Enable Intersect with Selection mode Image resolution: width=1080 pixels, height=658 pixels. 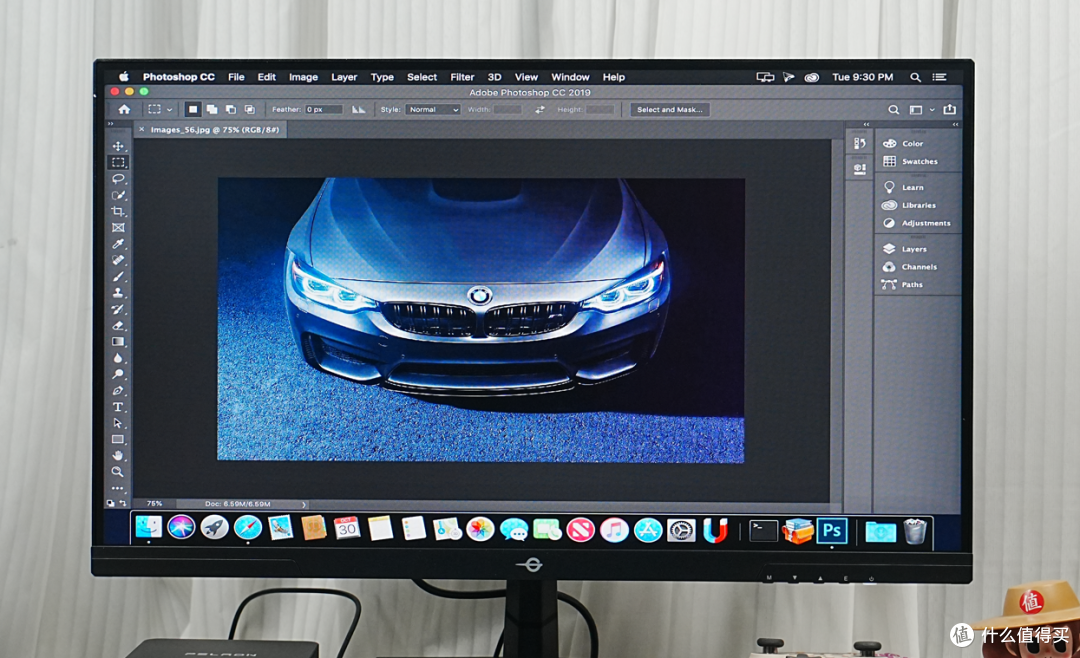pyautogui.click(x=249, y=110)
